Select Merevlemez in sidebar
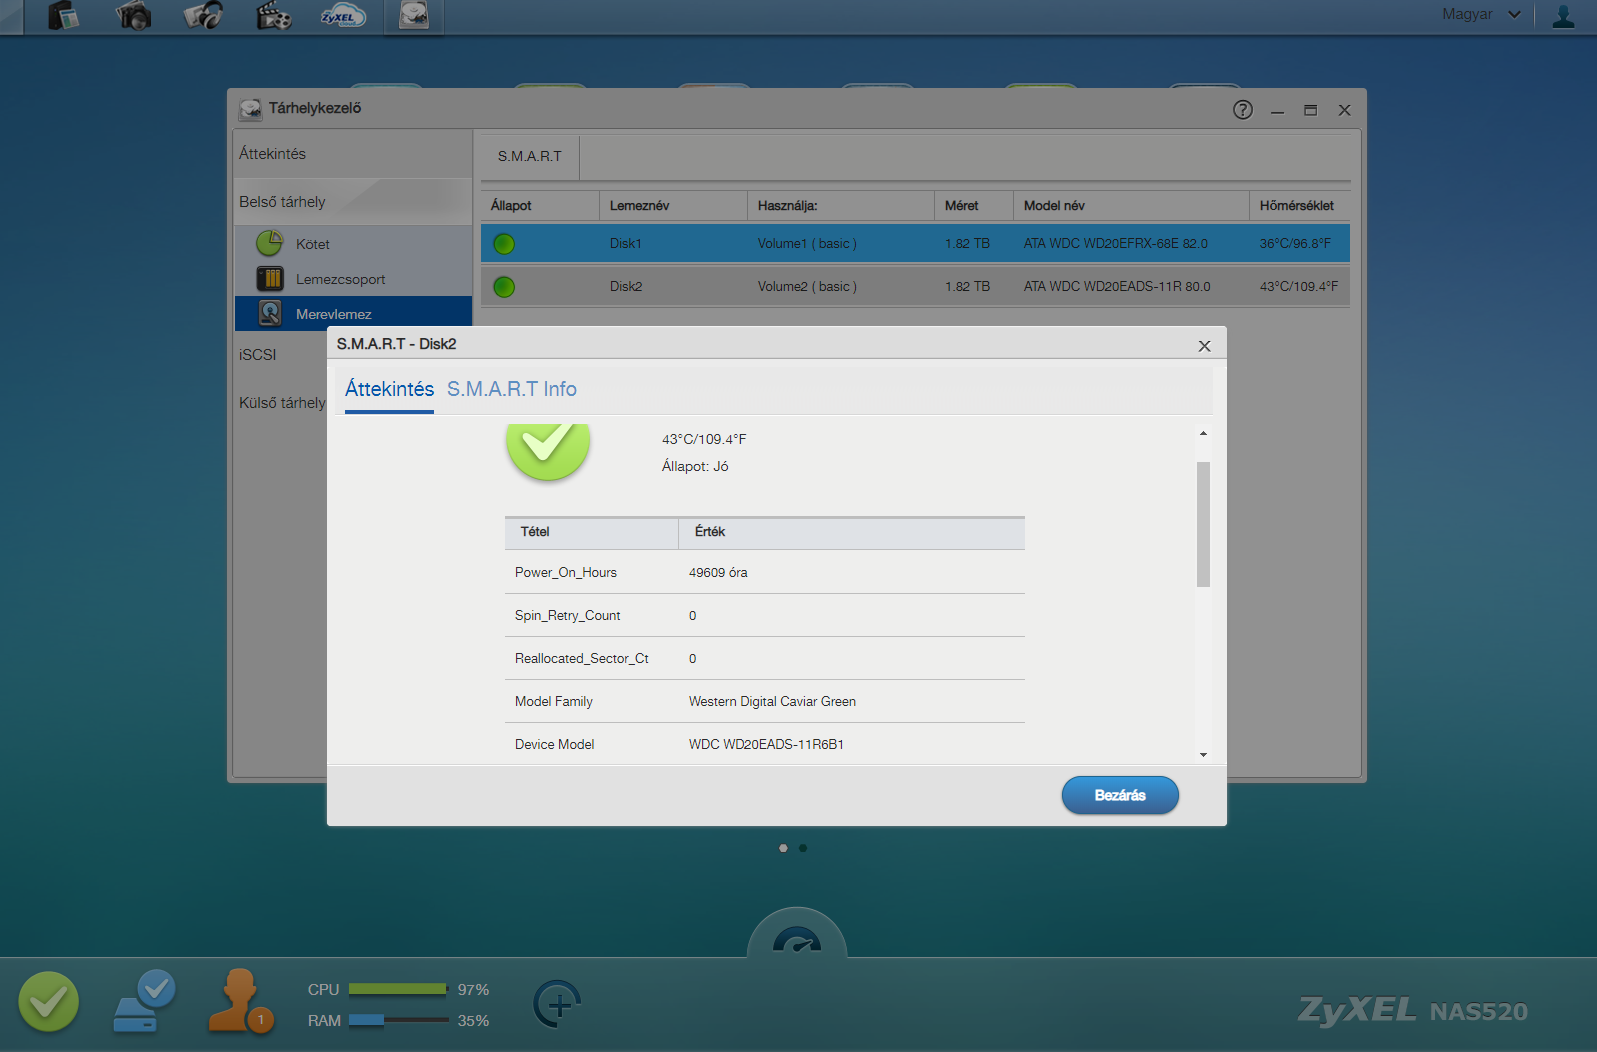This screenshot has width=1597, height=1052. [352, 314]
